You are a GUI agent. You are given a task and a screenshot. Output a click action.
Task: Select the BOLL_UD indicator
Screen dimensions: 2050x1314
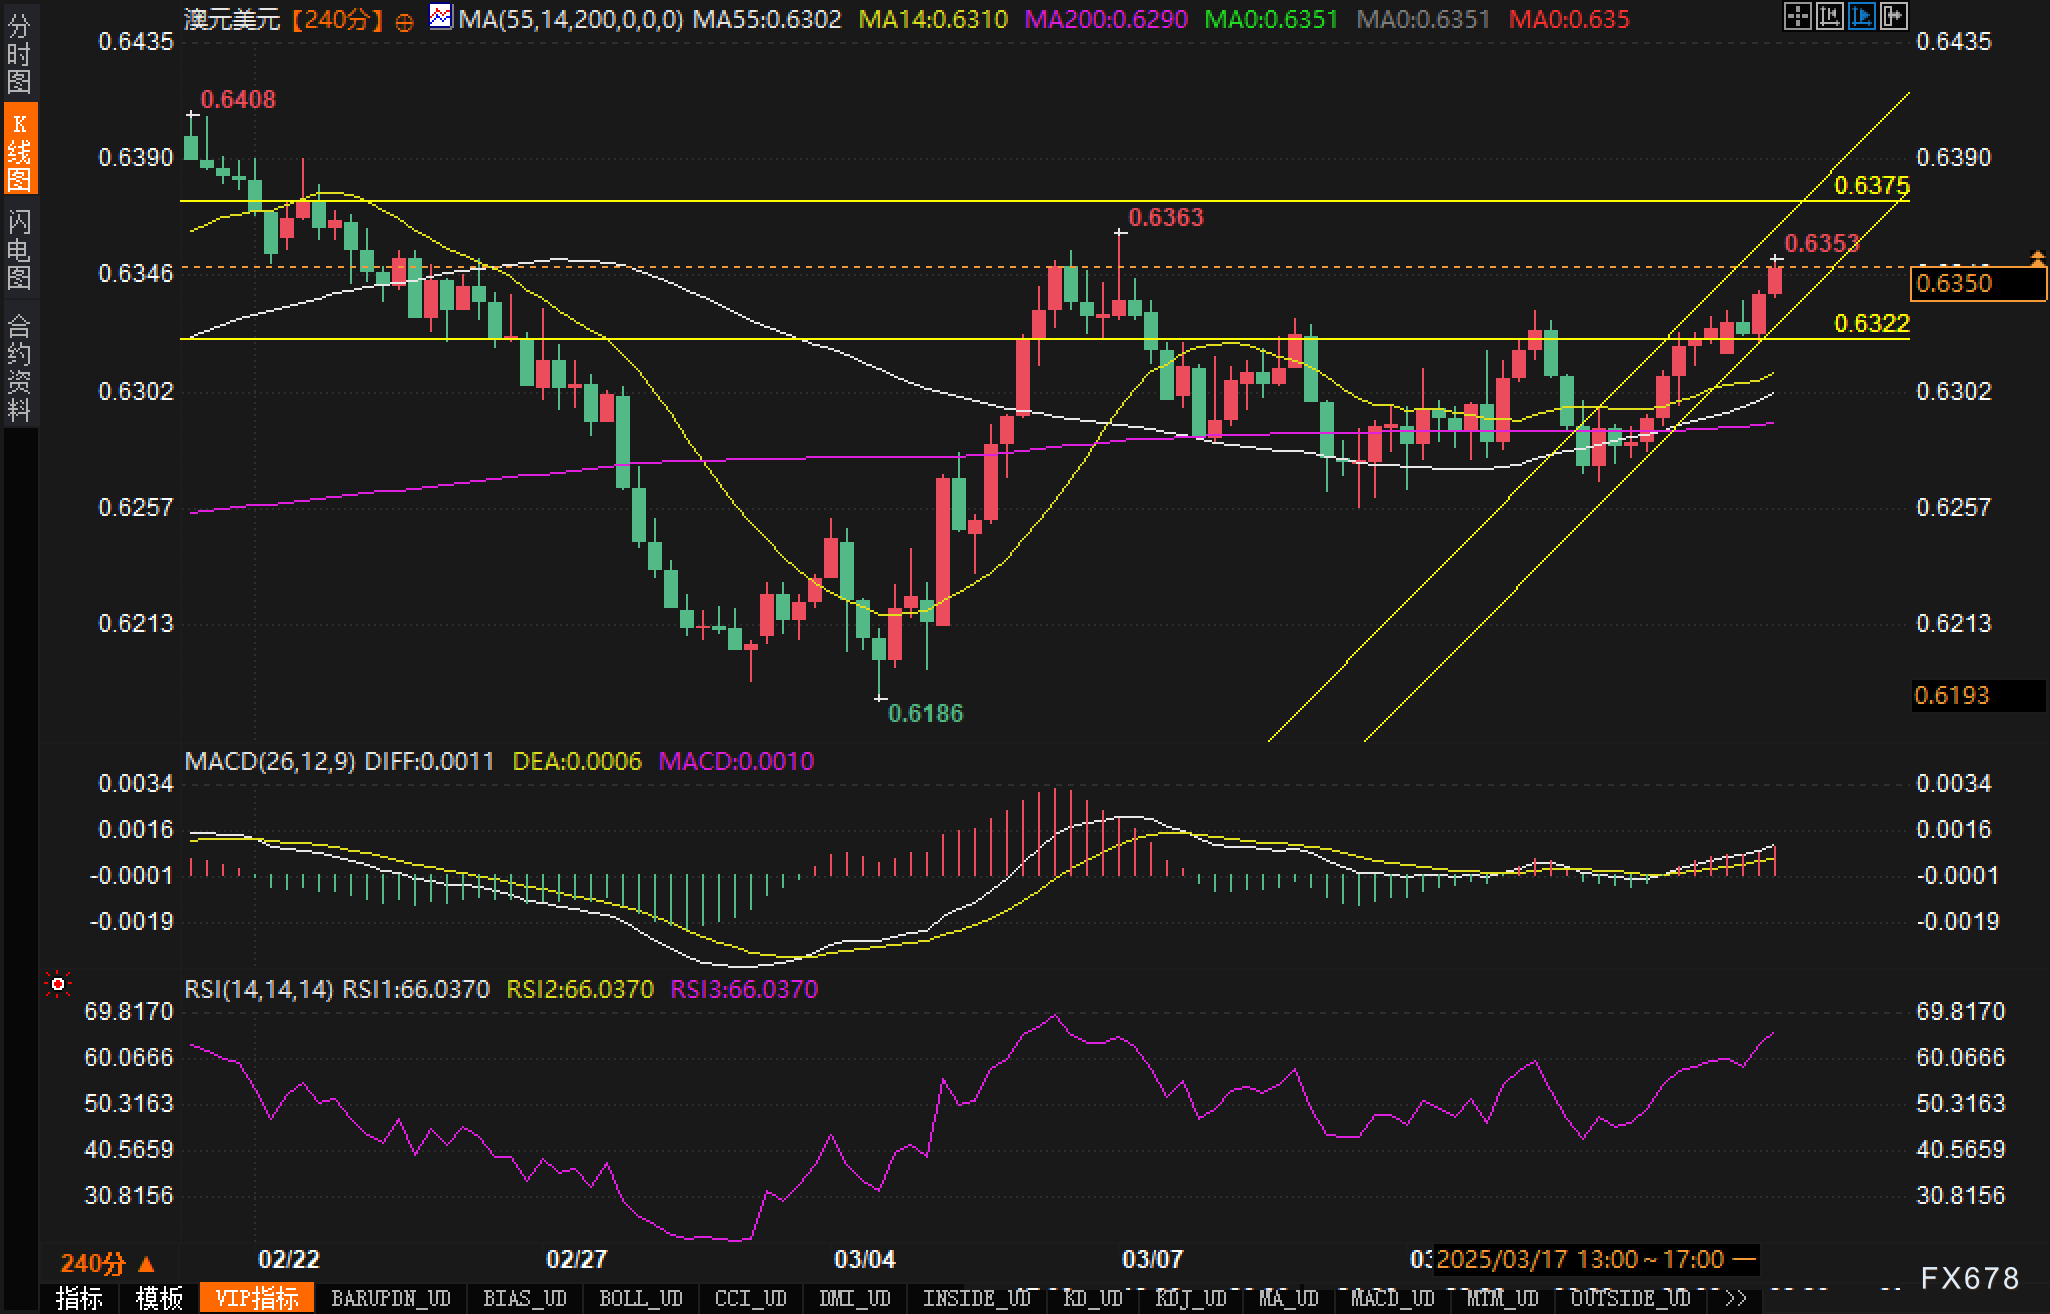[640, 1298]
